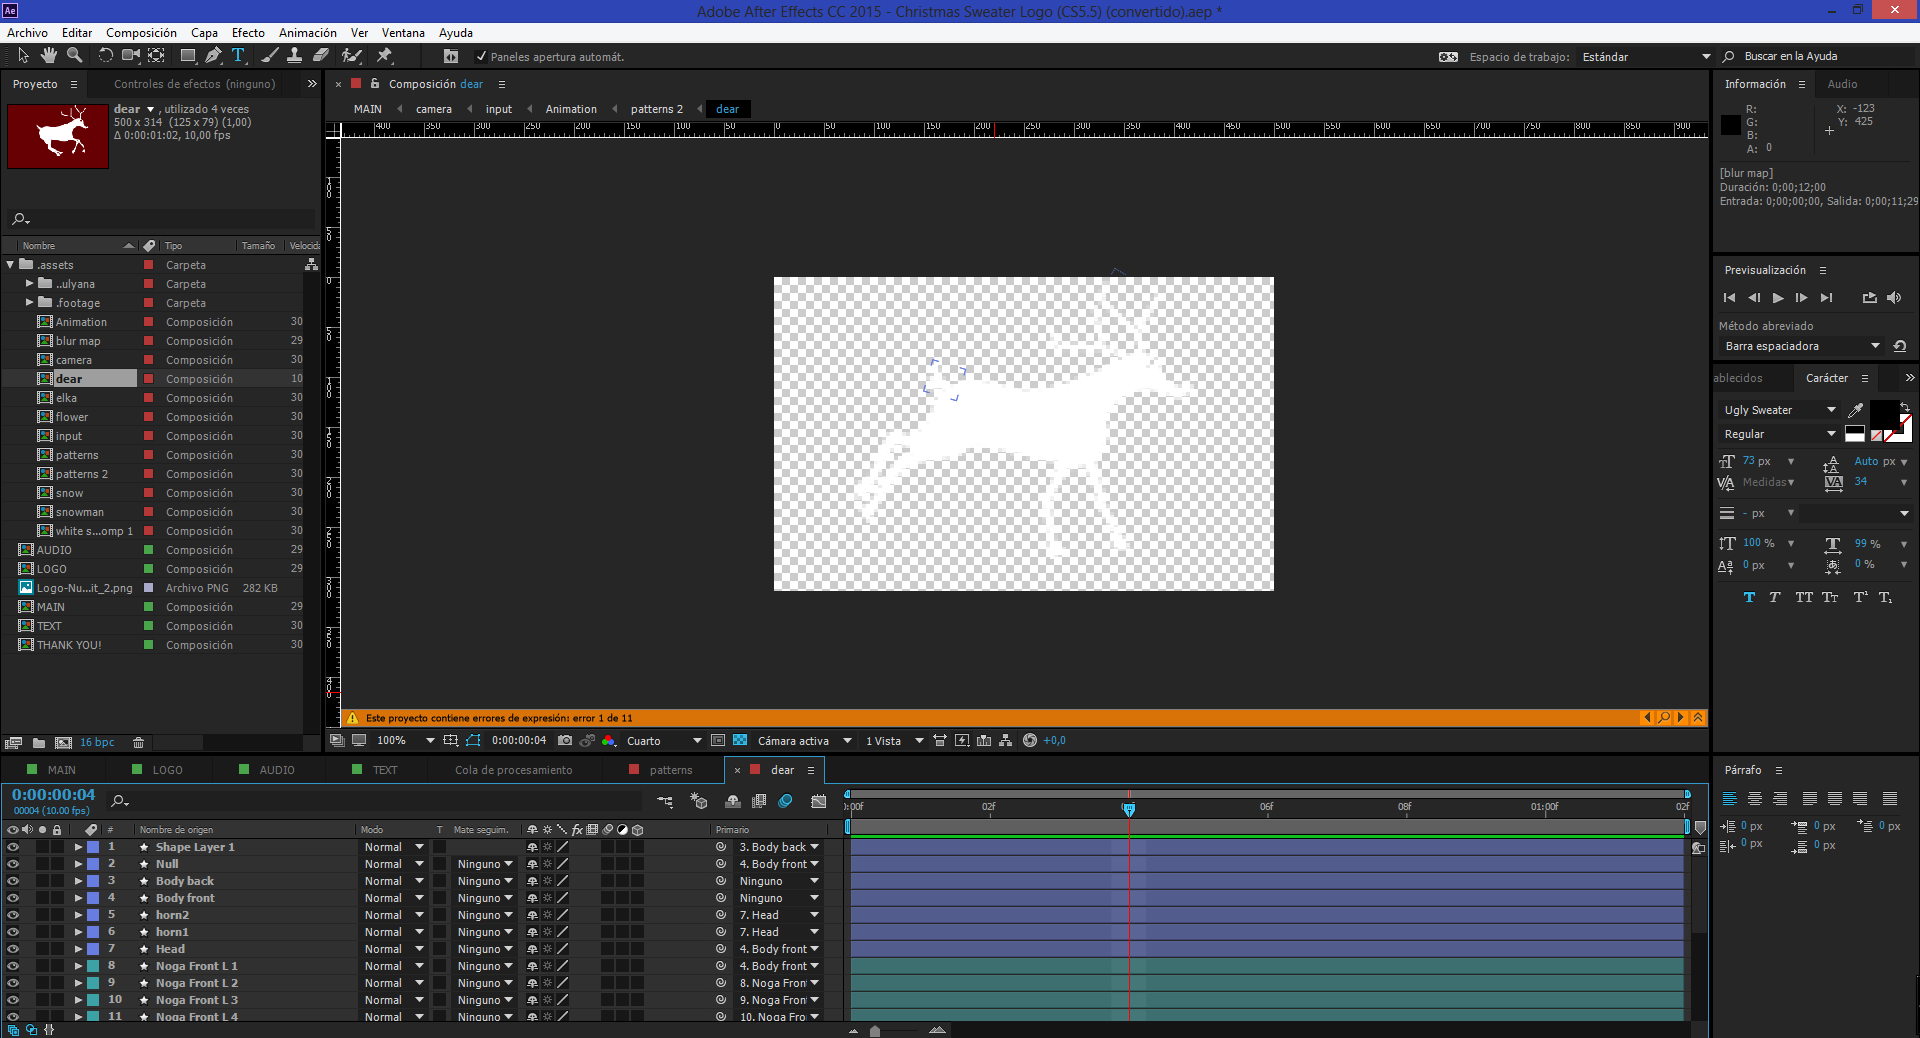Select the Zoom magnifier tool
The height and width of the screenshot is (1038, 1920).
click(x=74, y=56)
